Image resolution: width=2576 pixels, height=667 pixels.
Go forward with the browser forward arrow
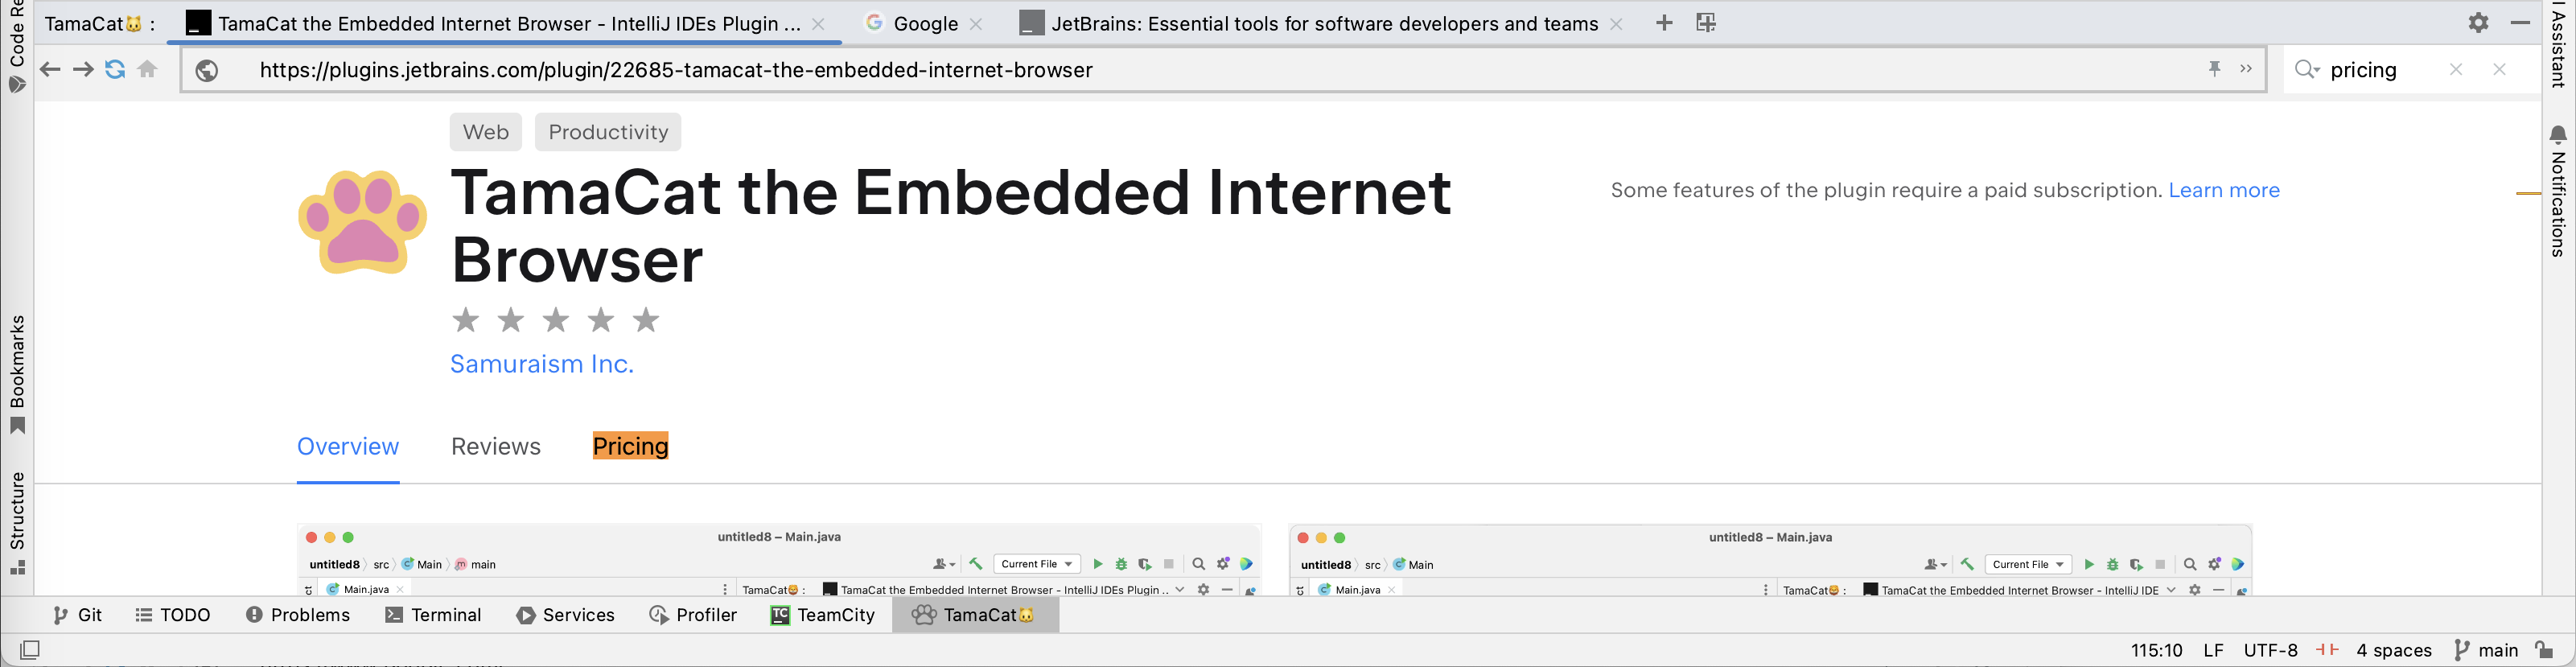pyautogui.click(x=83, y=70)
